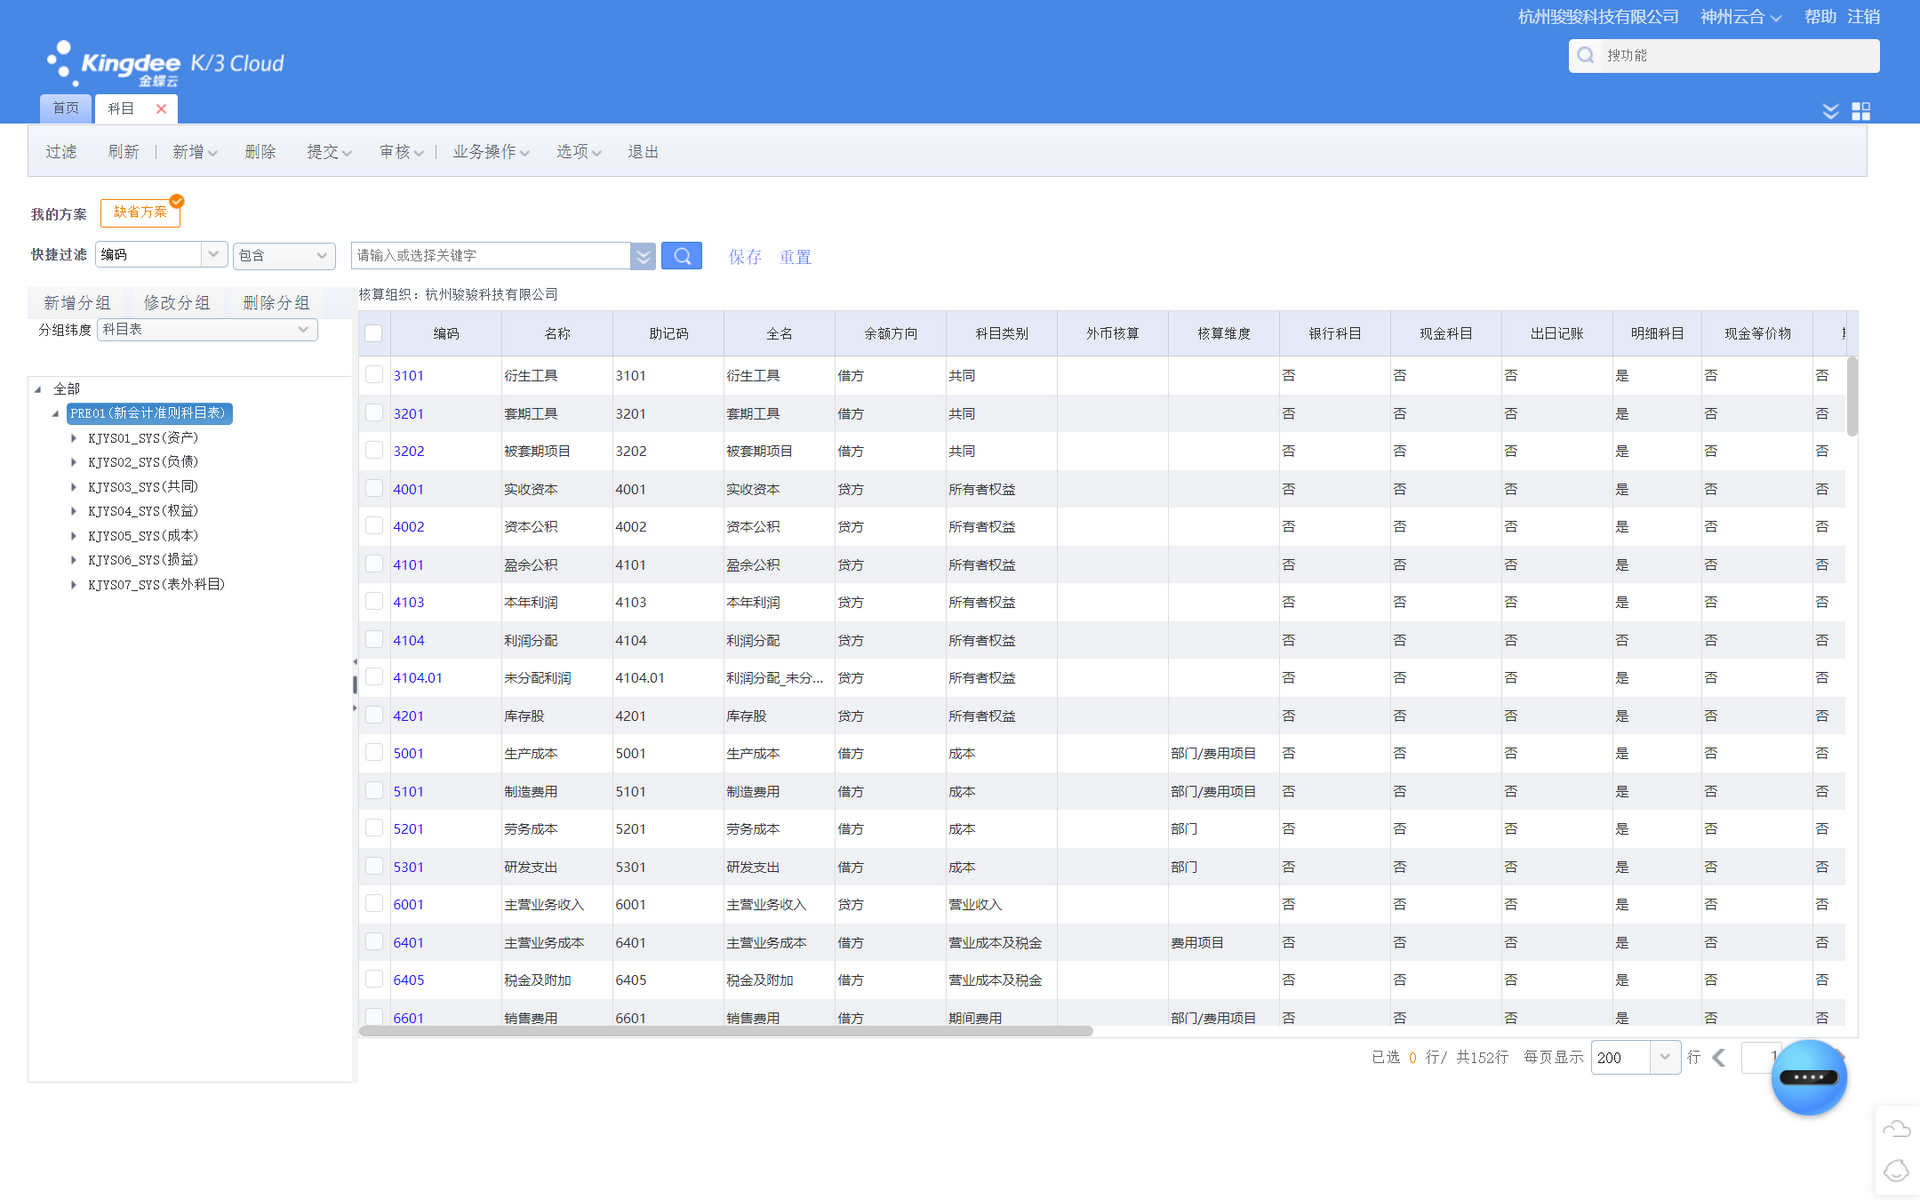Screen dimensions: 1920x1200
Task: Open account code 5201 link
Action: [x=408, y=829]
